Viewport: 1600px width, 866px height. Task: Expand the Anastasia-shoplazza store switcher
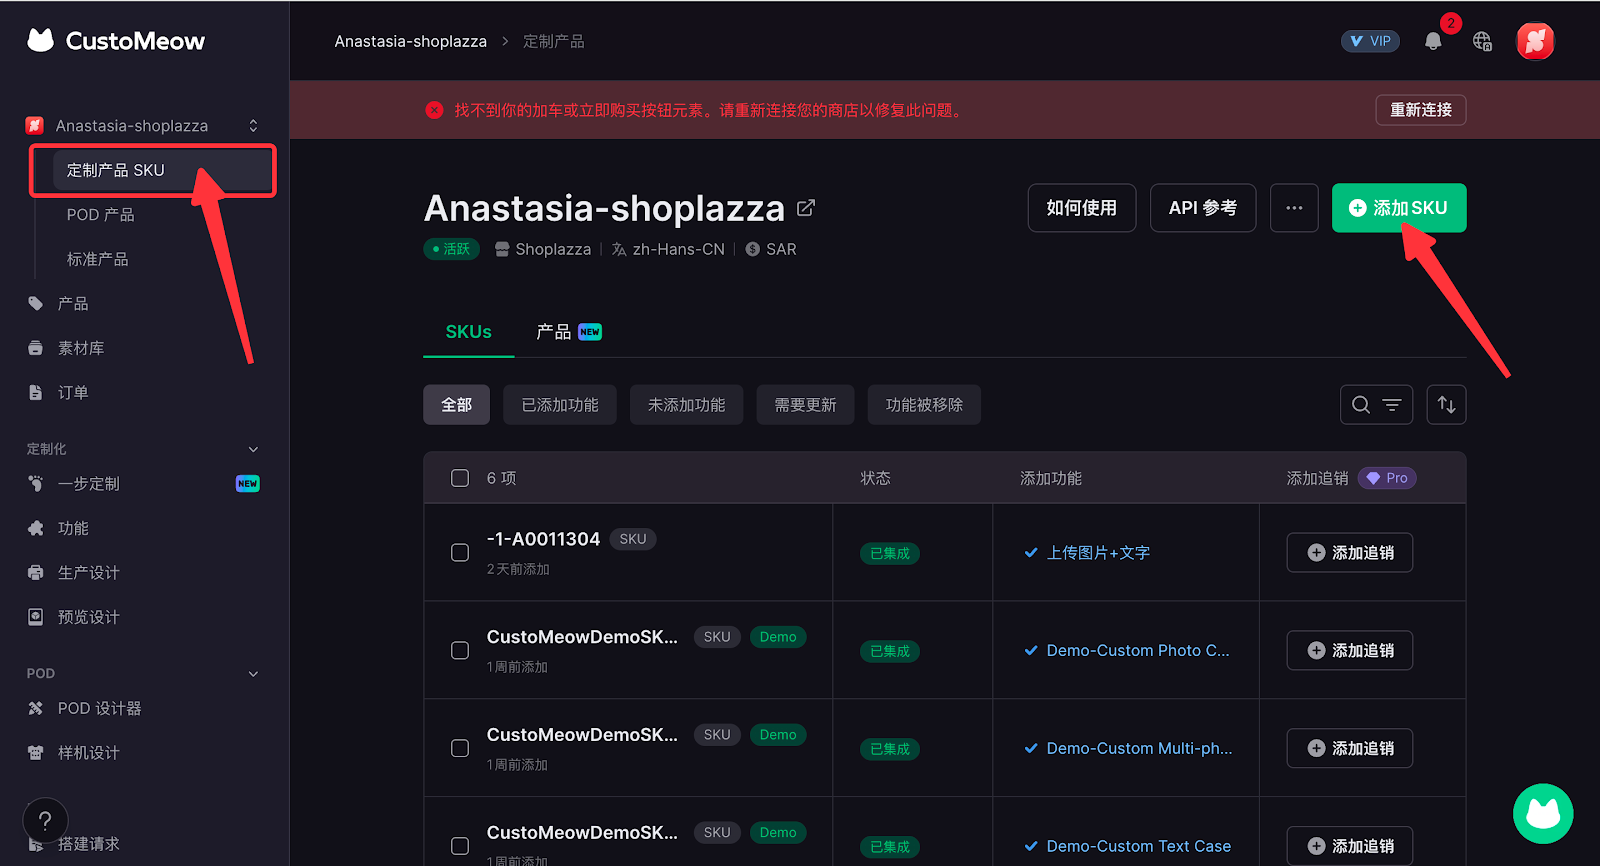[x=253, y=126]
